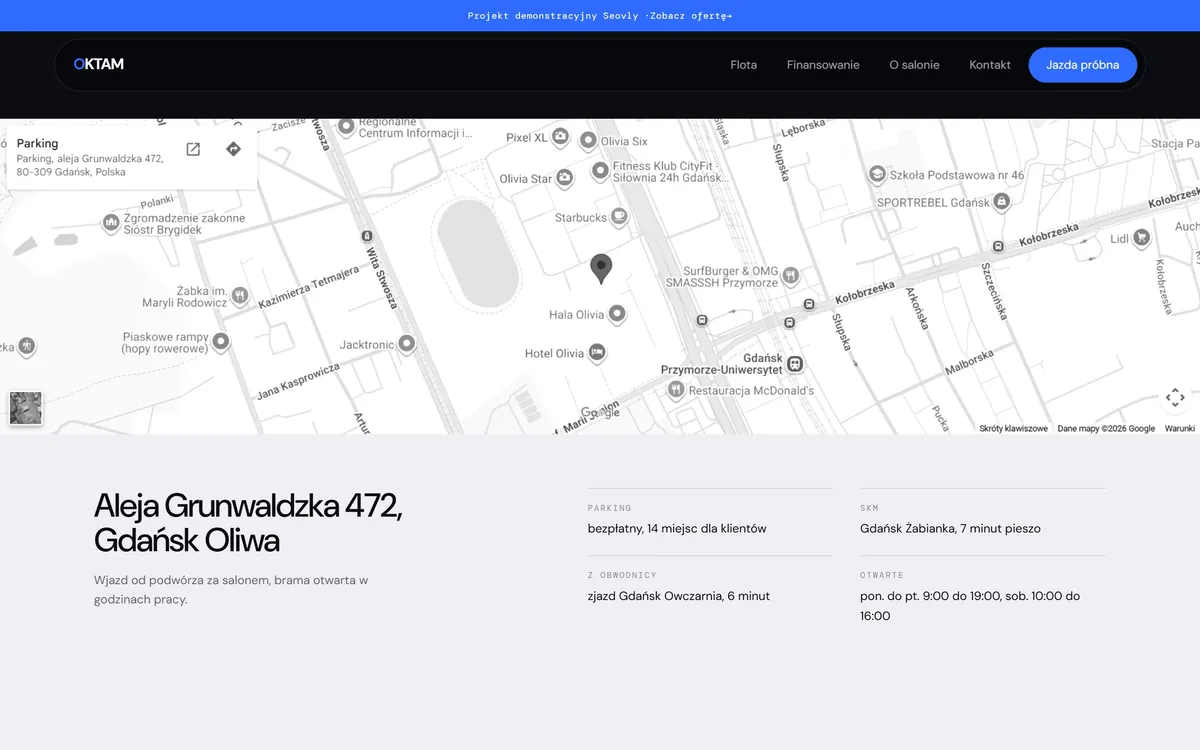Screen dimensions: 1200x750
Task: Select the SurfBurger restaurant marker
Action: pos(791,275)
